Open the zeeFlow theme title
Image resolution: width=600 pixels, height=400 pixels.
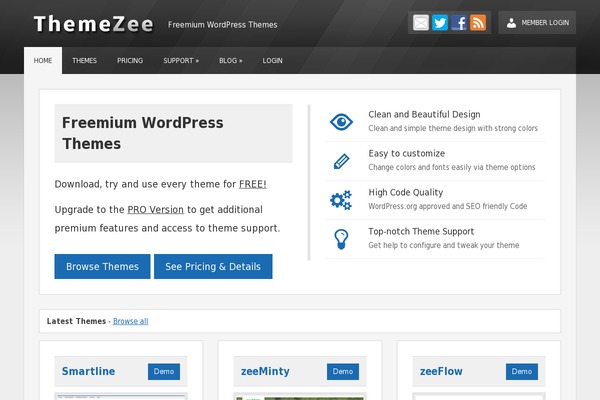click(x=441, y=371)
